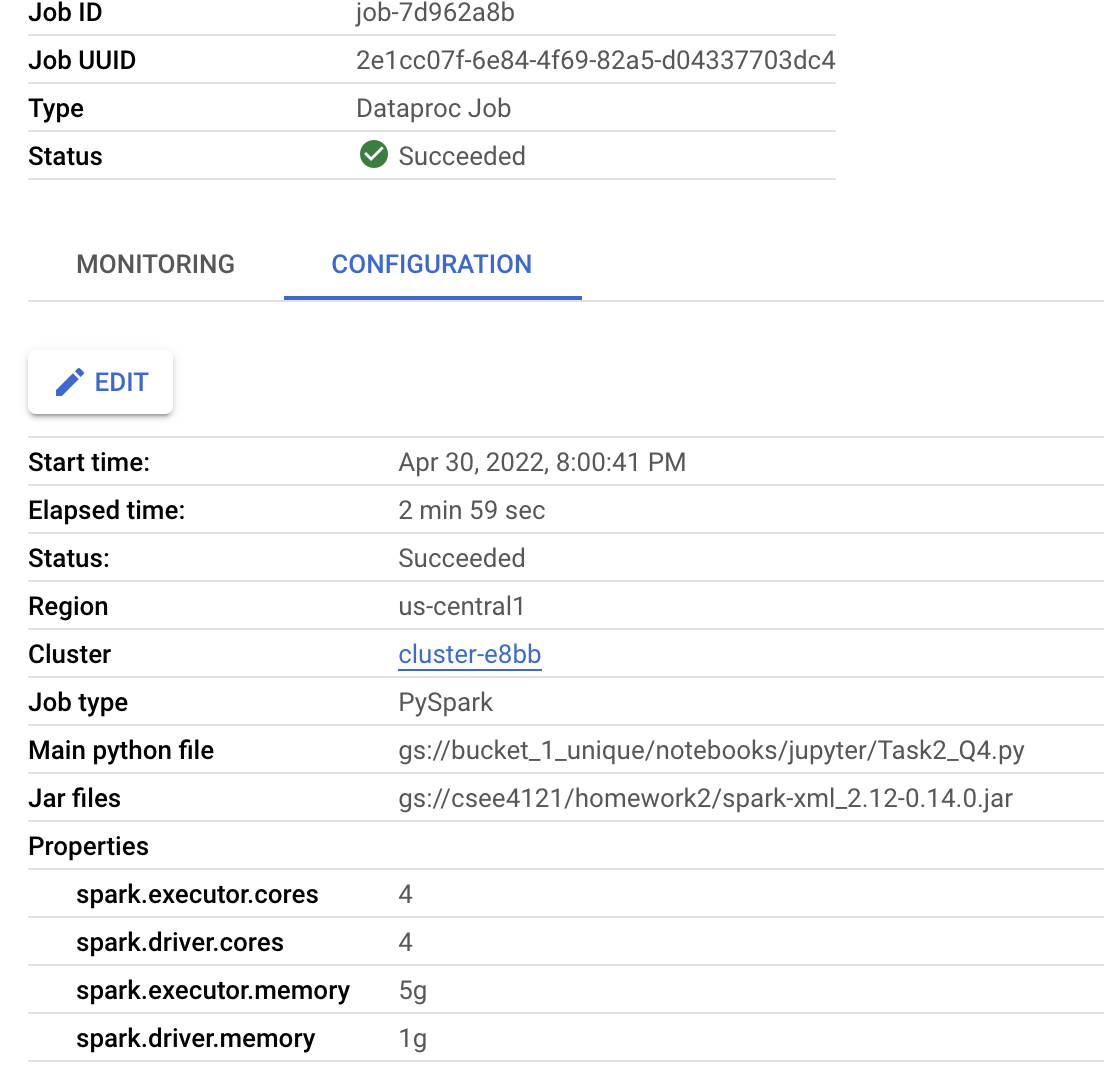Image resolution: width=1104 pixels, height=1066 pixels.
Task: Click the Job type value PySpark
Action: coord(446,703)
